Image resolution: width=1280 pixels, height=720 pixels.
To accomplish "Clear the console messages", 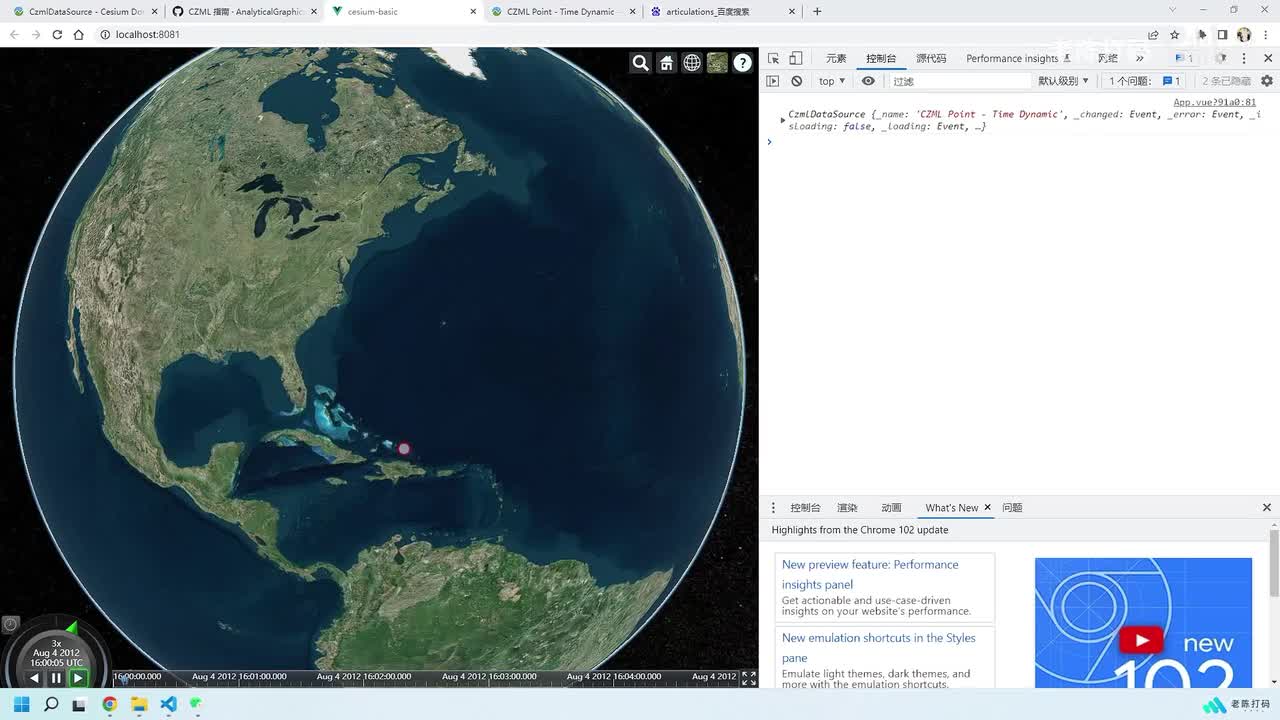I will pos(796,81).
